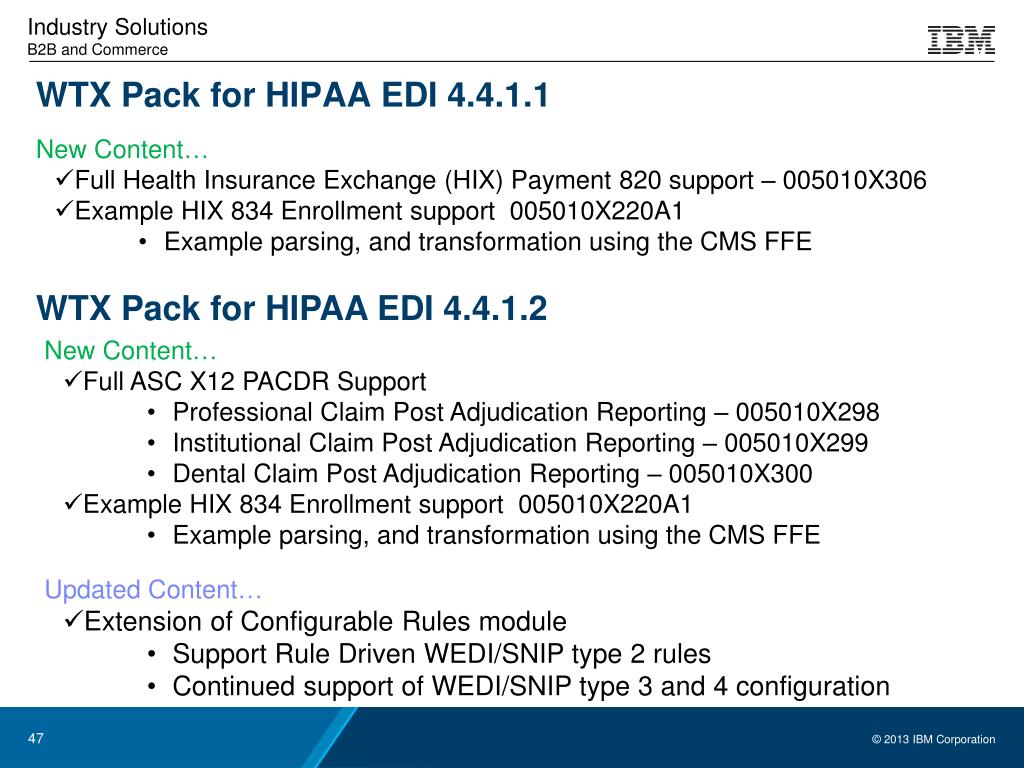The height and width of the screenshot is (768, 1024).
Task: Click the Professional Claim Post Adjudication Reporting line
Action: [x=526, y=412]
